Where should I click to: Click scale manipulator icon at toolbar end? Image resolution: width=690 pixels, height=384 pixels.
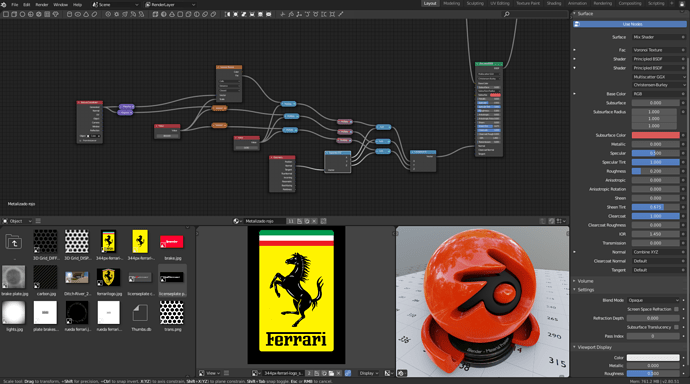pos(341,14)
